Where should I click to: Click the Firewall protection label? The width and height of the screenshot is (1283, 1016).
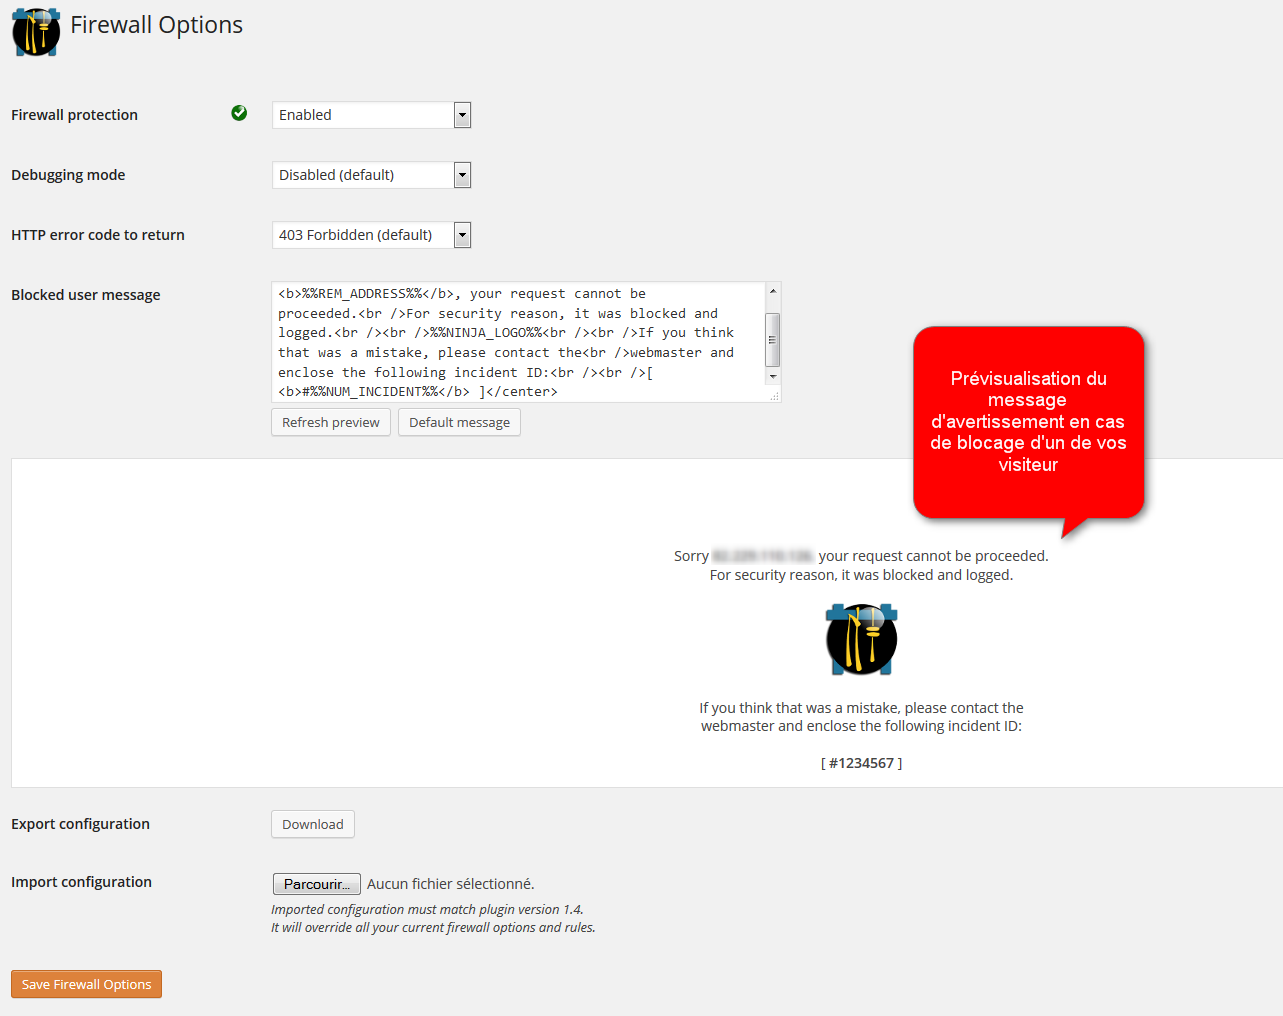(75, 115)
